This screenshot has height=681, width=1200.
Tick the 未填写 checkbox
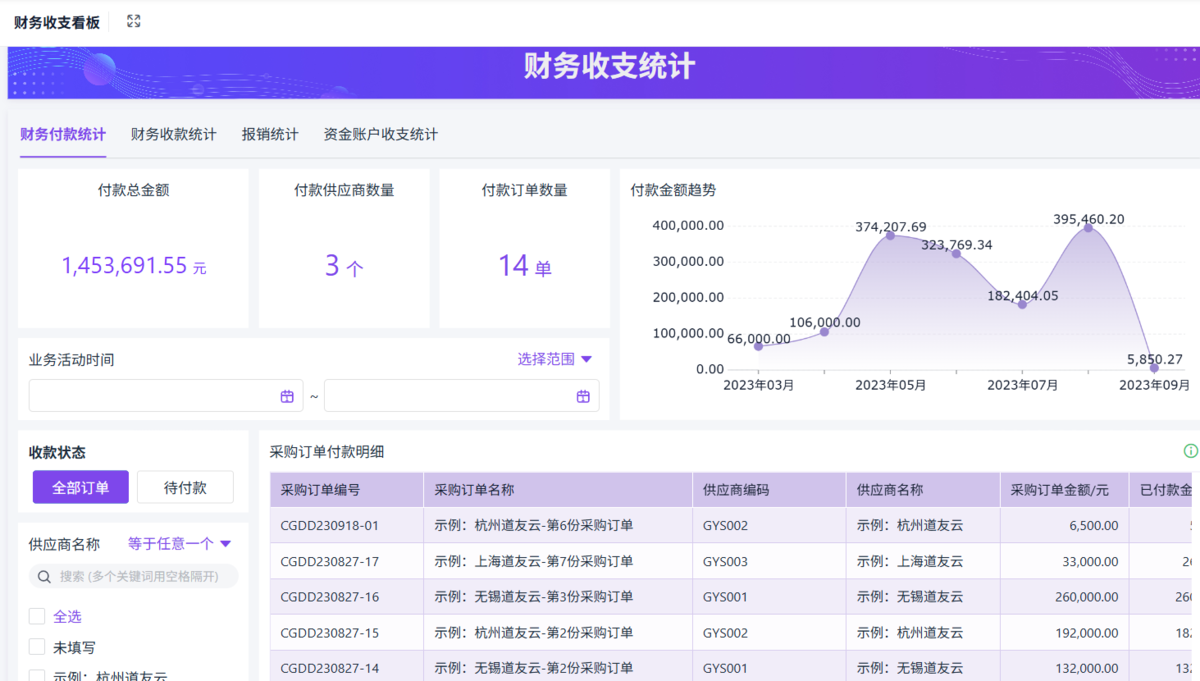click(37, 647)
